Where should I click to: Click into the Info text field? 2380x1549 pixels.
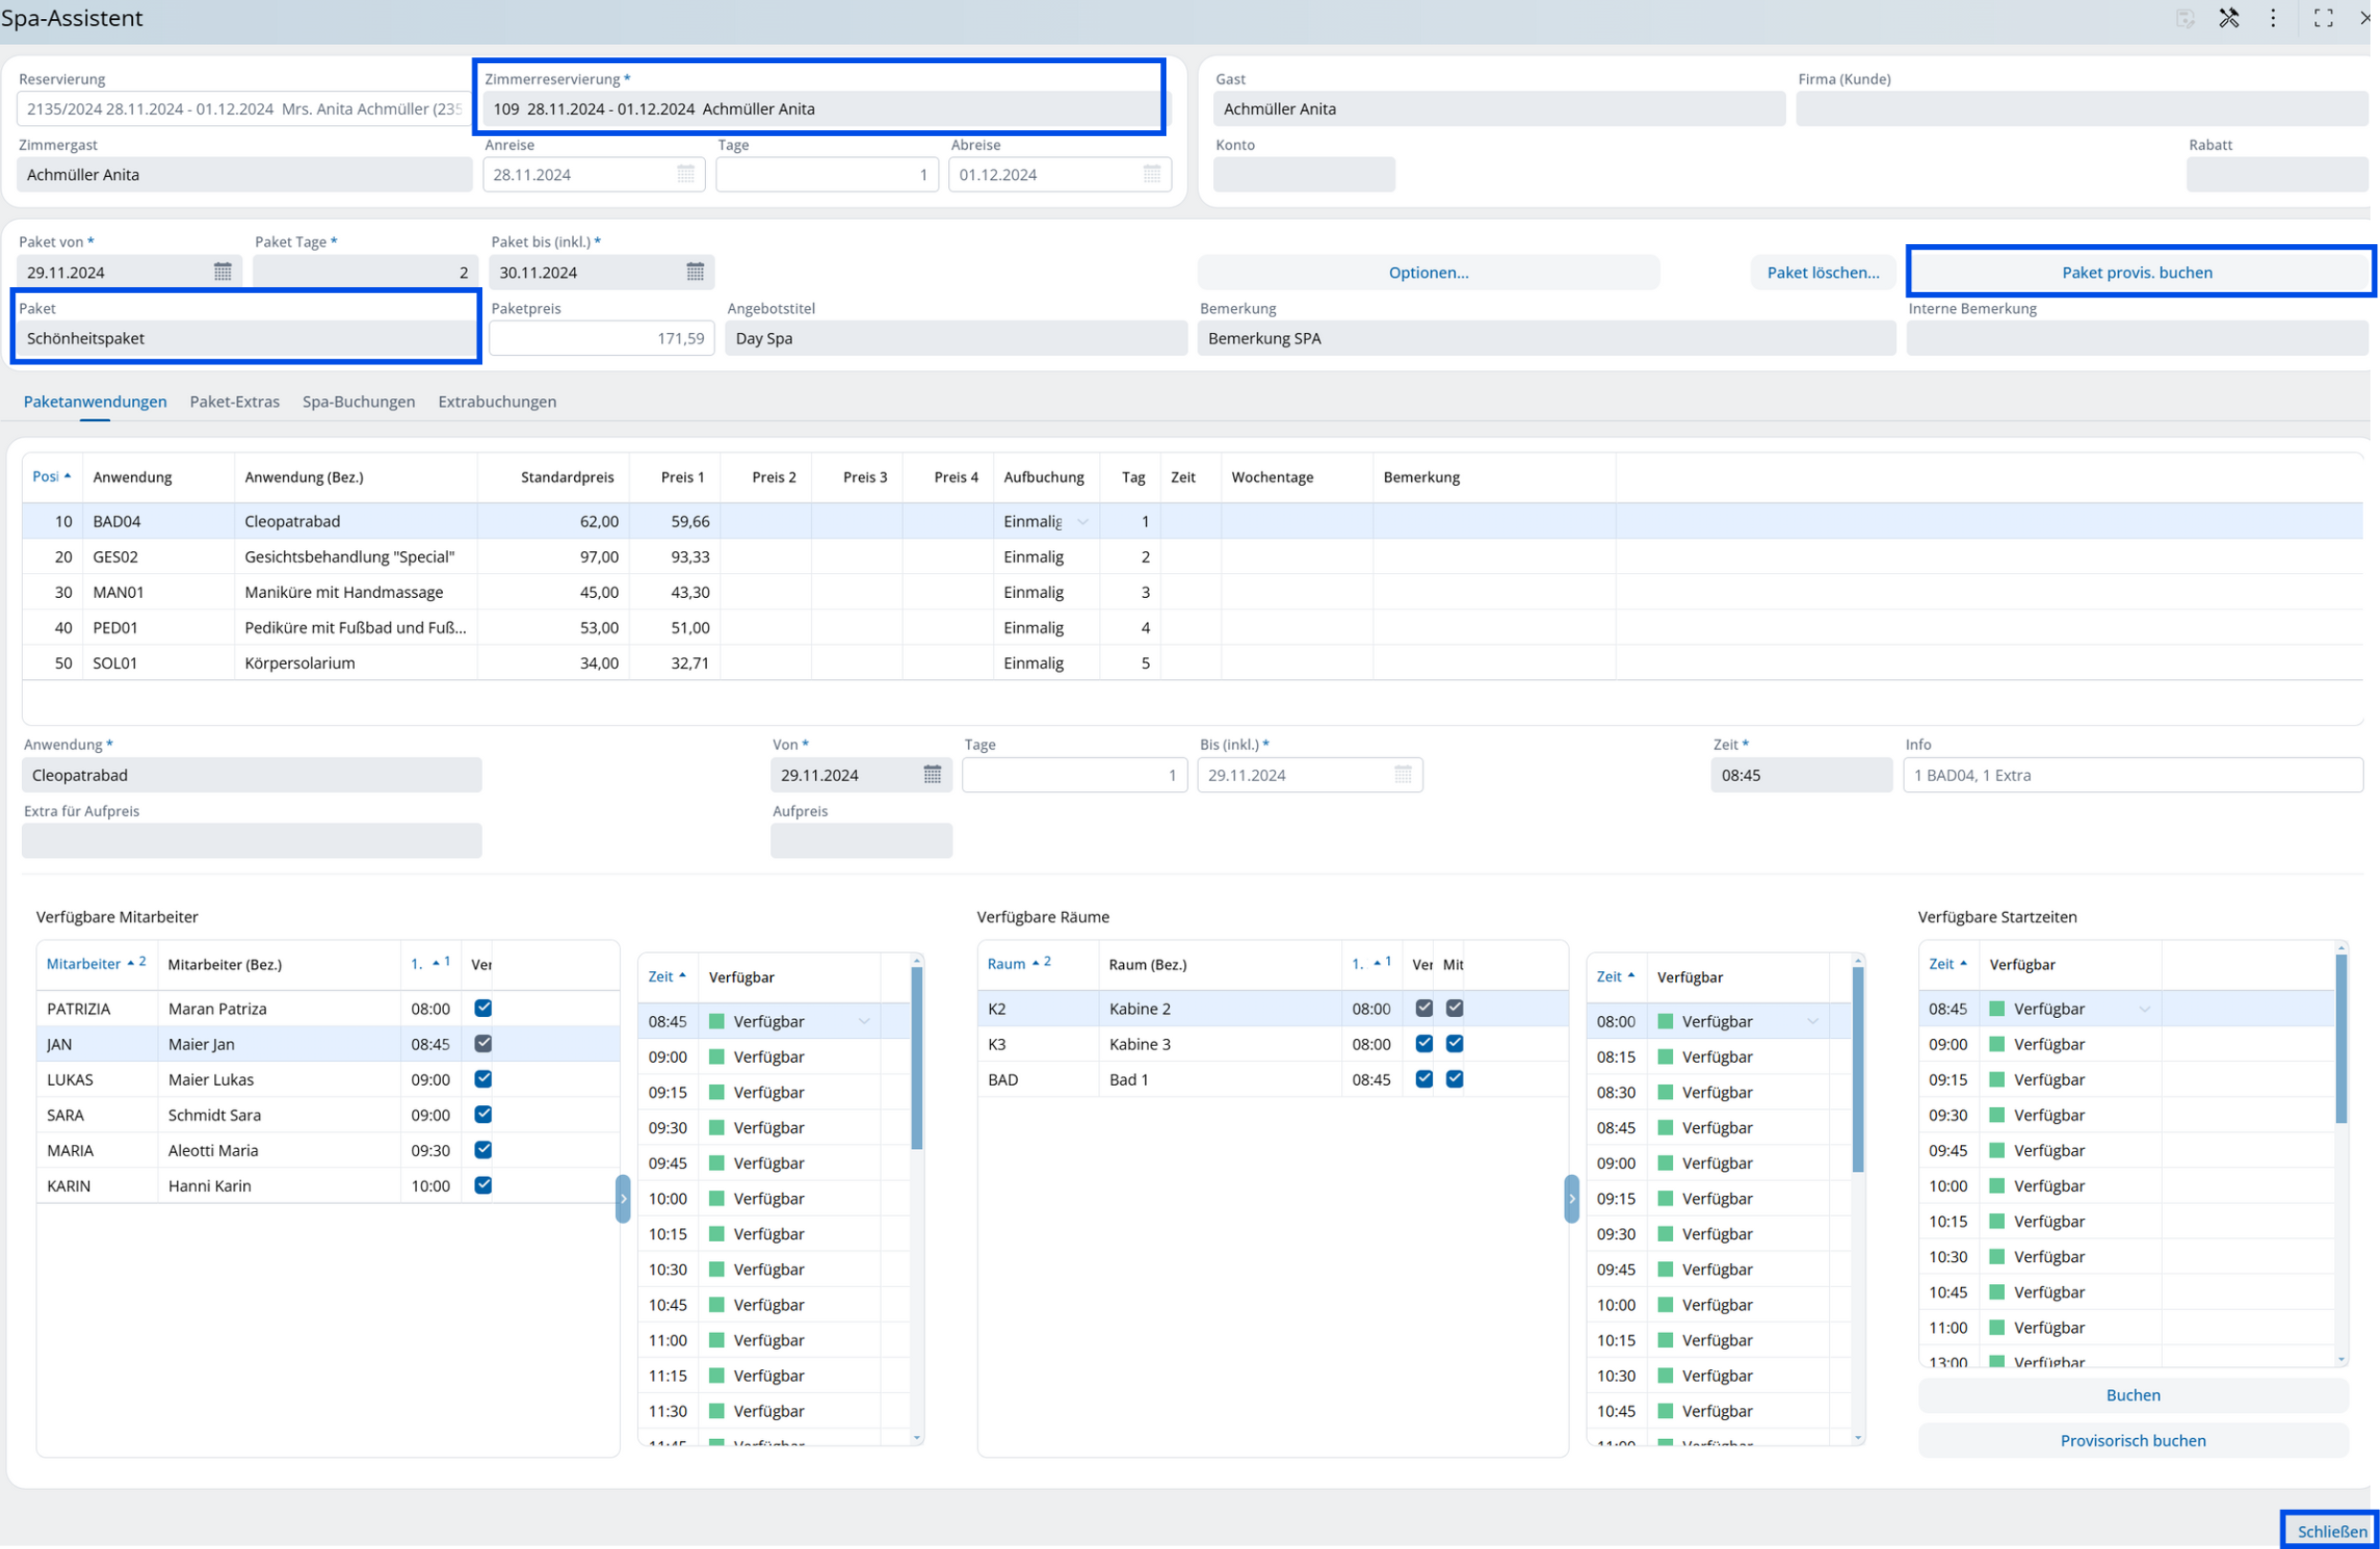tap(2131, 775)
